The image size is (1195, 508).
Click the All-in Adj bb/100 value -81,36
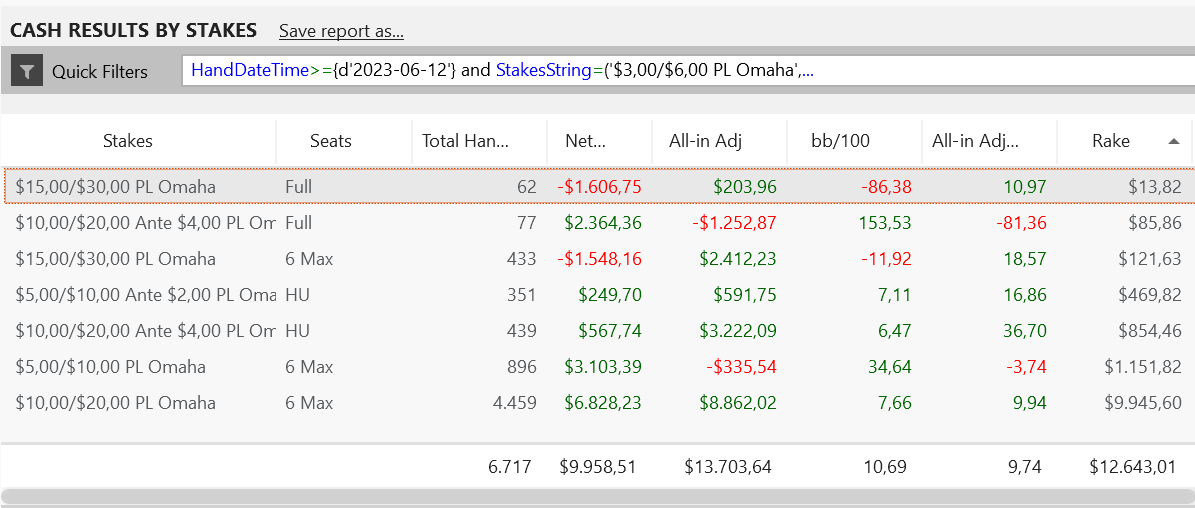[x=1021, y=222]
